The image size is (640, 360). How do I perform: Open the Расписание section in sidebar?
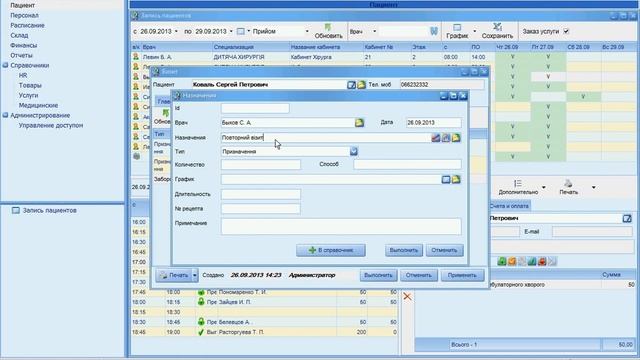coord(27,25)
